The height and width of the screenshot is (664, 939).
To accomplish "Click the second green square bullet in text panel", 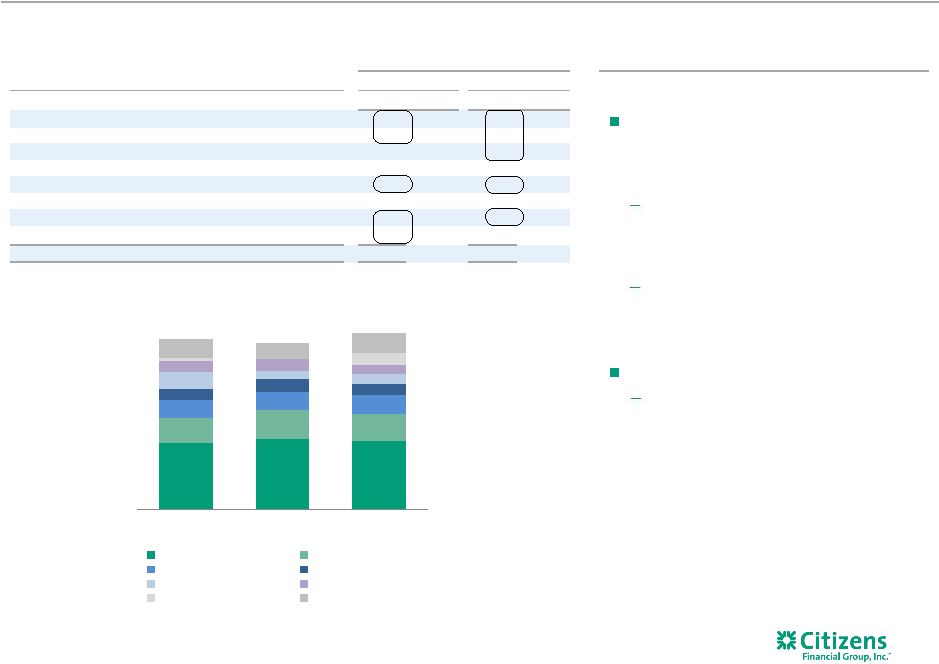I will 614,372.
